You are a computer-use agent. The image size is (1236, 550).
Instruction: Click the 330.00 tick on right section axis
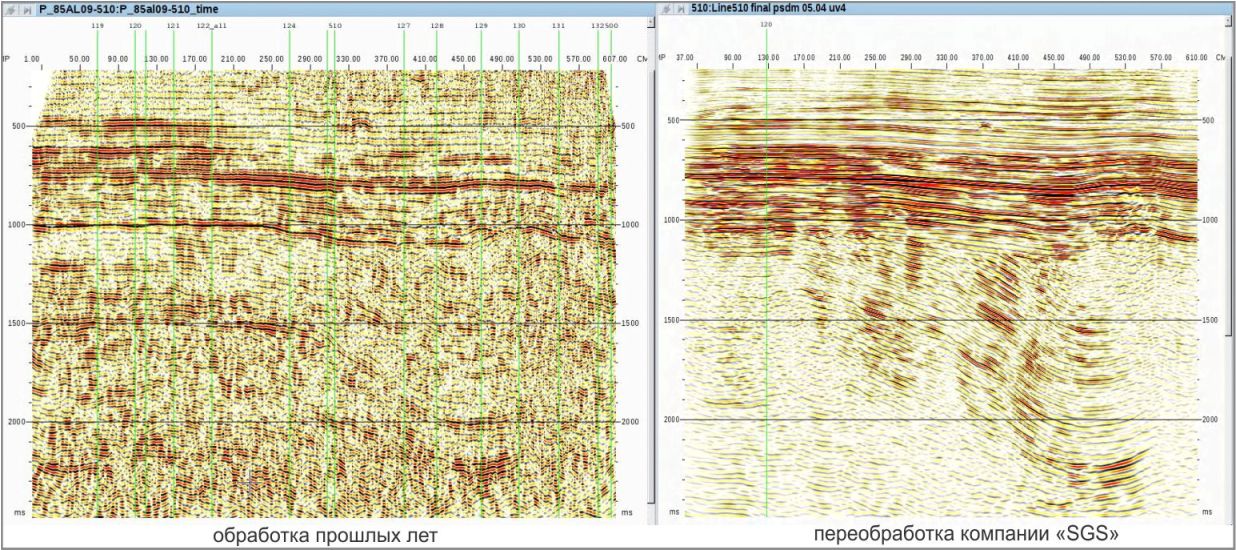[946, 58]
